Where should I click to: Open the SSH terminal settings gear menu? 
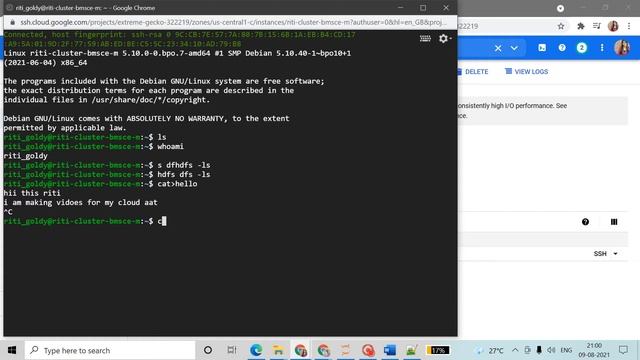[444, 38]
